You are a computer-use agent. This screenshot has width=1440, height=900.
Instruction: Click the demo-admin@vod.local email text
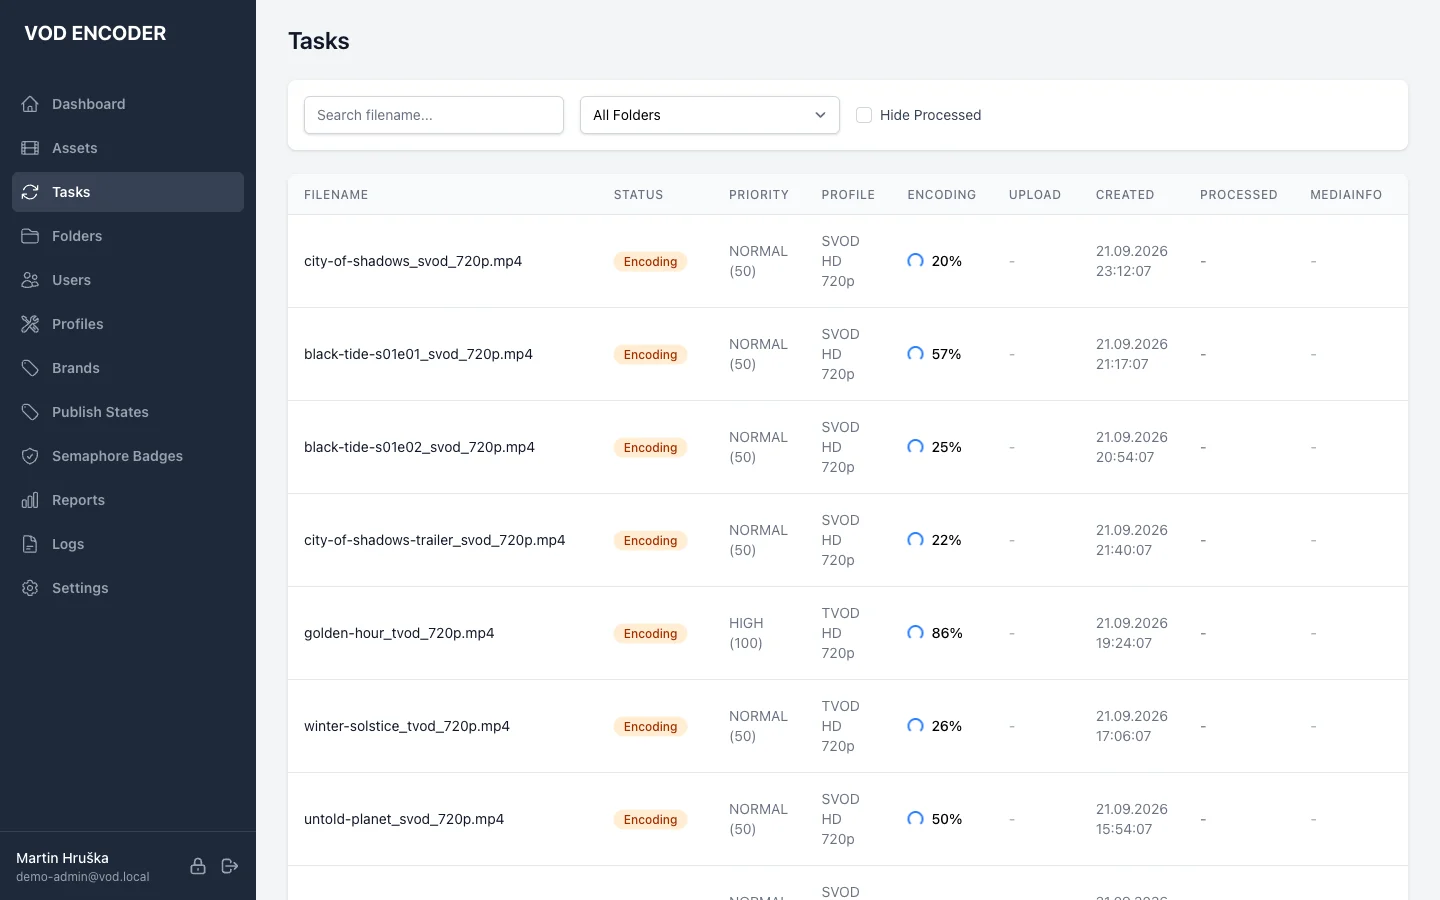(x=83, y=877)
